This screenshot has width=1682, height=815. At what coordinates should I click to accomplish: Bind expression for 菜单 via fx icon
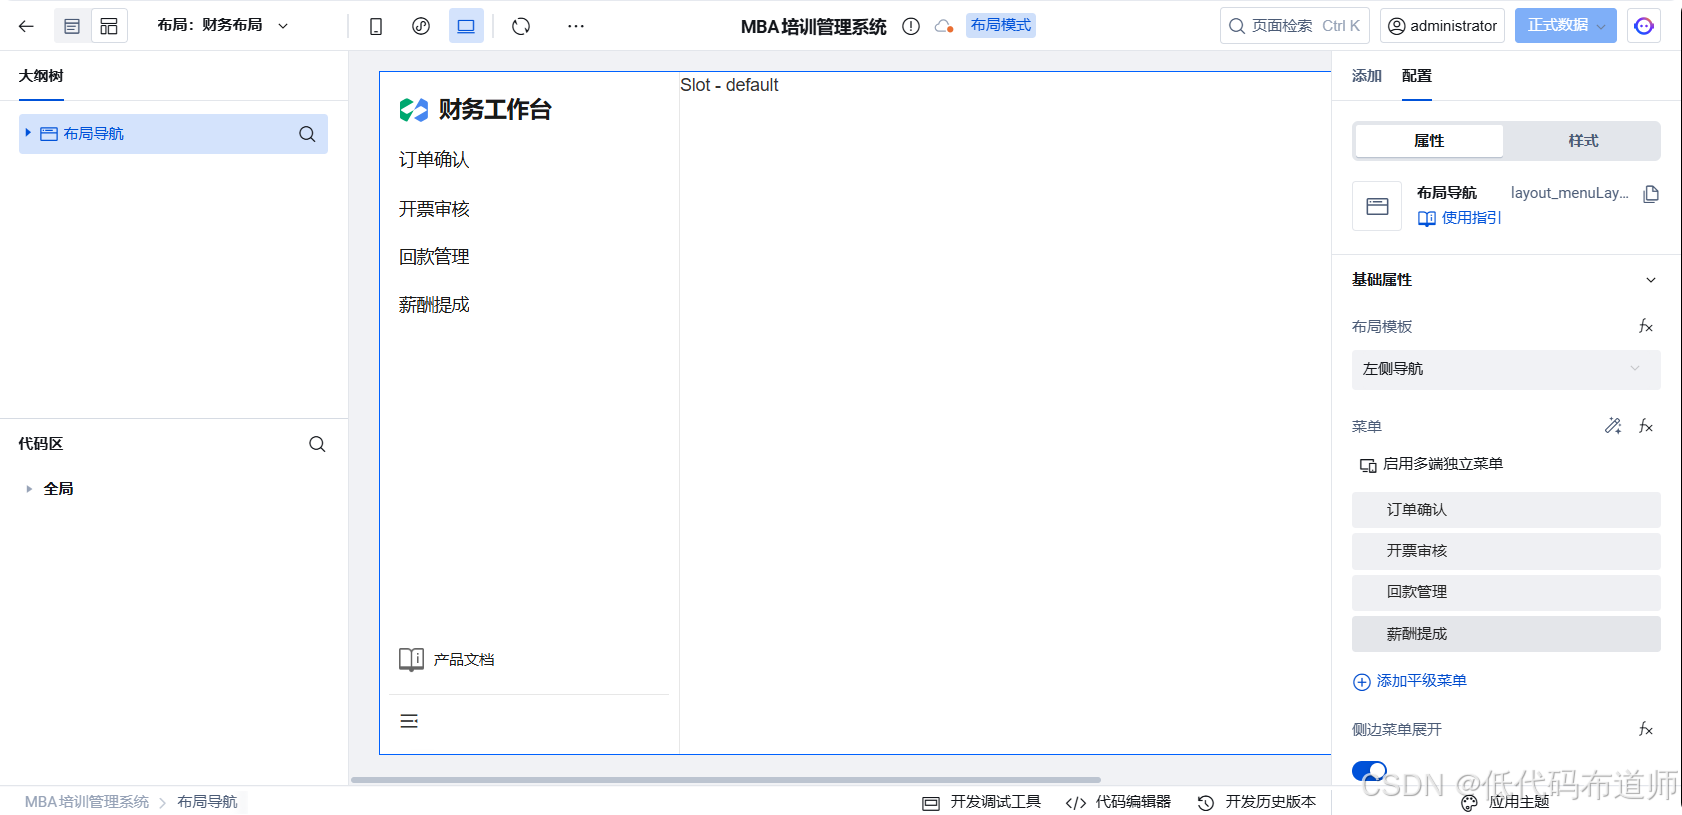[1646, 427]
